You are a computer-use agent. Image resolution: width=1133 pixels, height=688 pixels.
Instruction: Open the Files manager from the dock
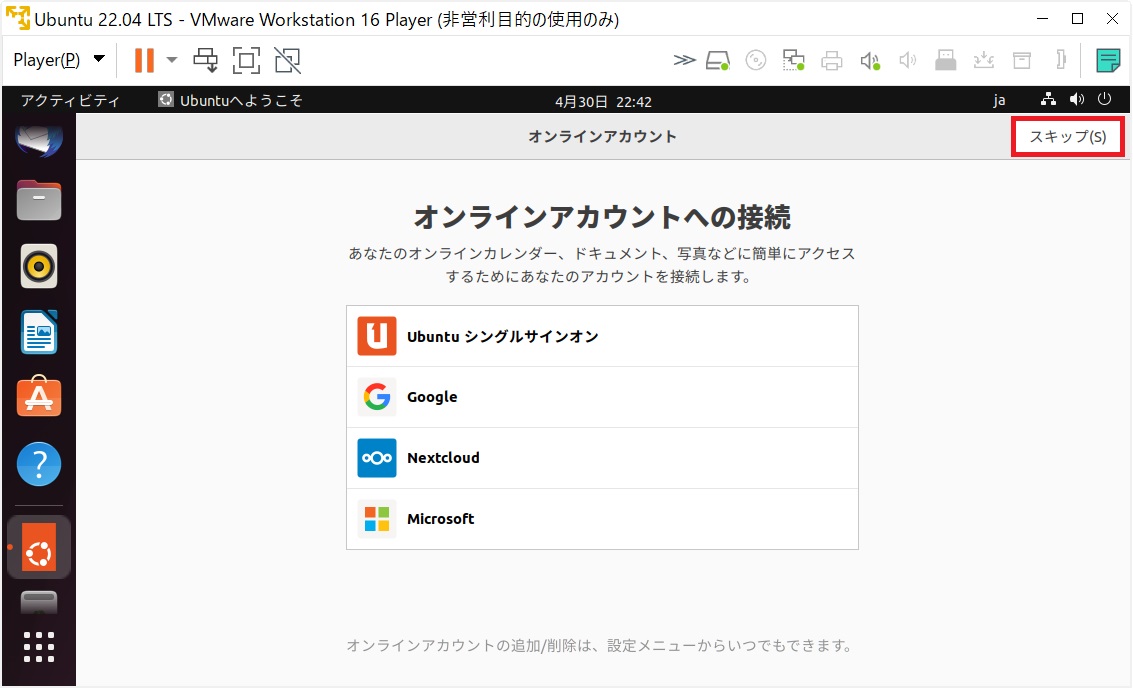(x=39, y=200)
